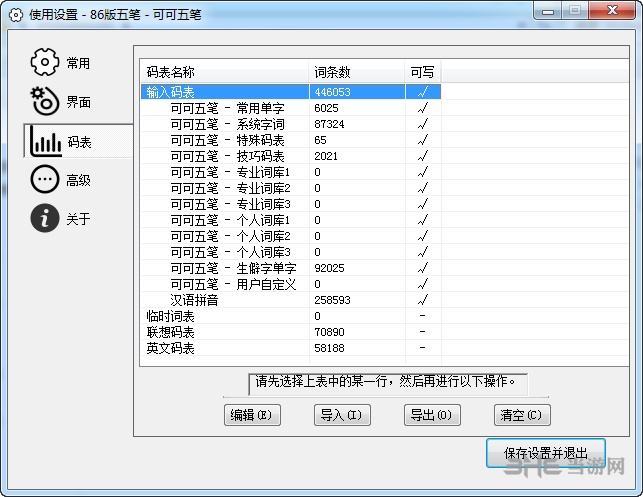Select 可可五笔 - 常用单字 row
Screen dimensions: 643x497
pyautogui.click(x=291, y=108)
